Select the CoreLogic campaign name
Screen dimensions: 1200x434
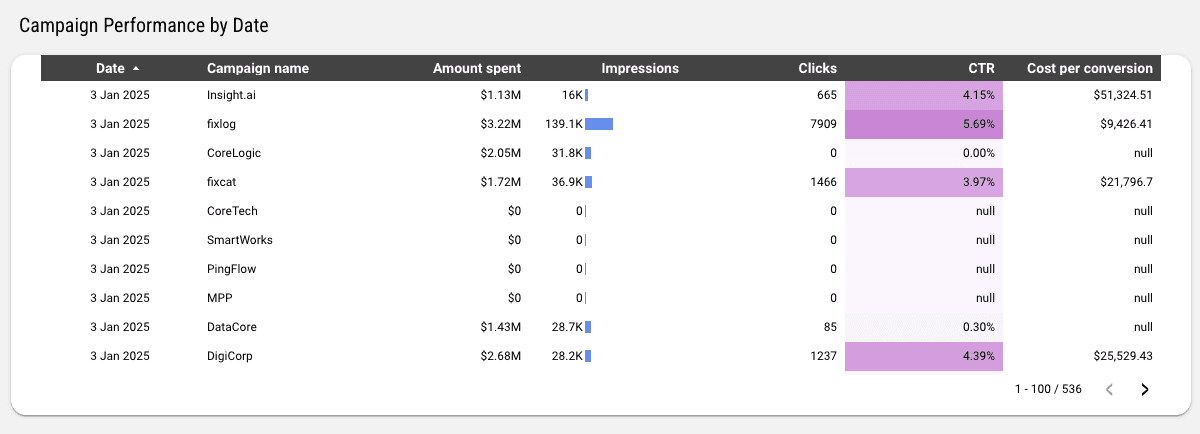pos(234,154)
